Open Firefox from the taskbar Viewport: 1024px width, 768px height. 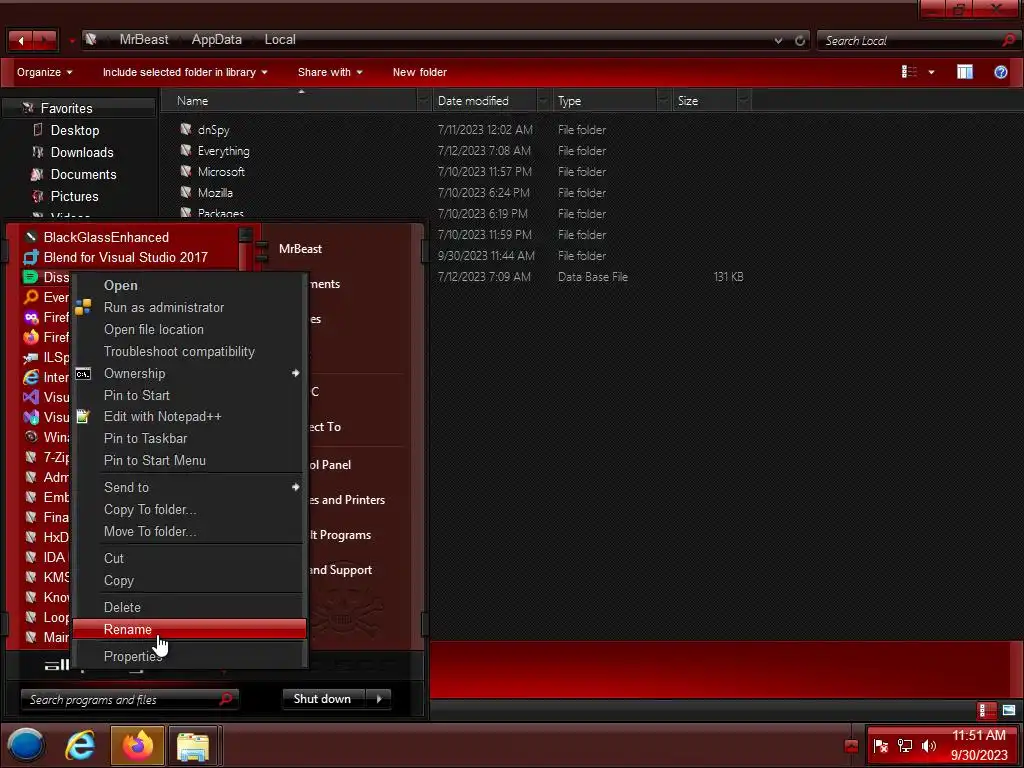coord(137,745)
